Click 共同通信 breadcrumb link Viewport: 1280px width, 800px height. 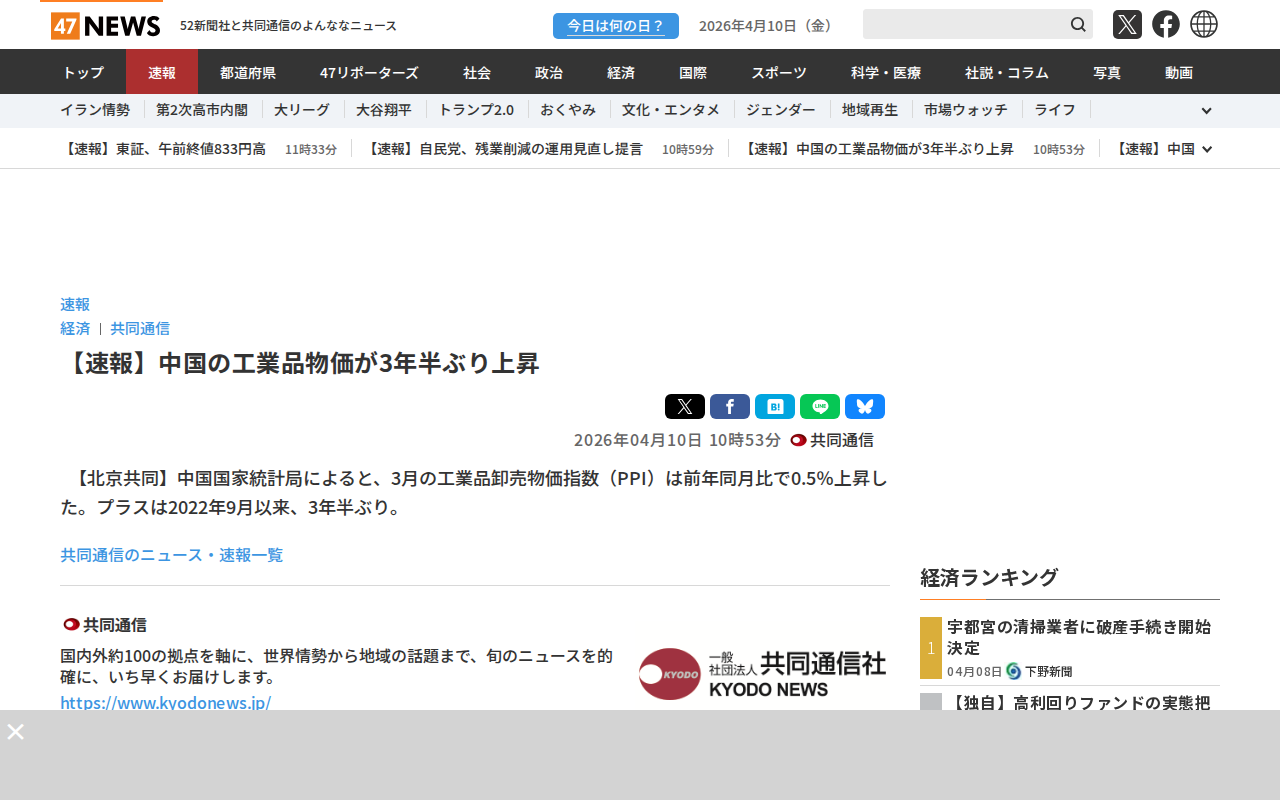140,328
